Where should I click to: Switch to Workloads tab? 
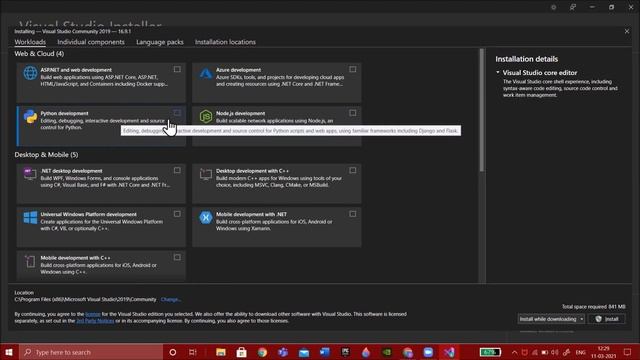click(x=30, y=42)
